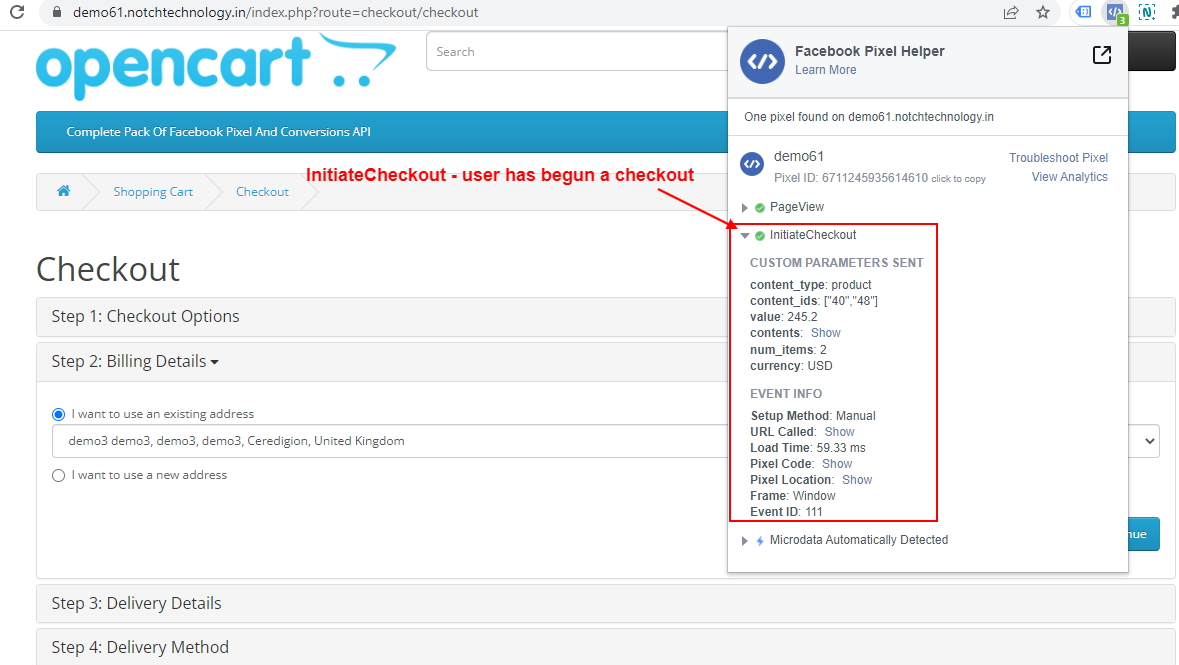Click the green N extension icon
Screen dimensions: 1179x665
click(x=1147, y=12)
